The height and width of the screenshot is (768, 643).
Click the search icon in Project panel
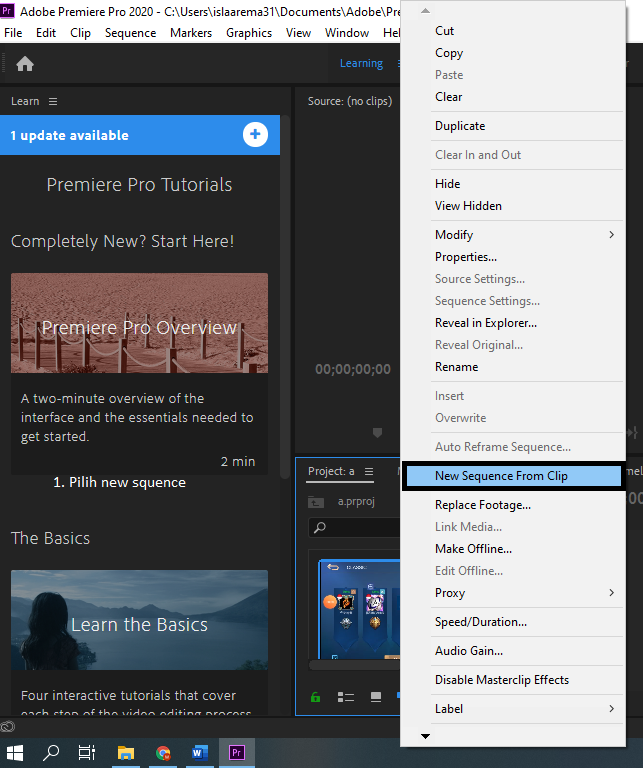coord(320,528)
